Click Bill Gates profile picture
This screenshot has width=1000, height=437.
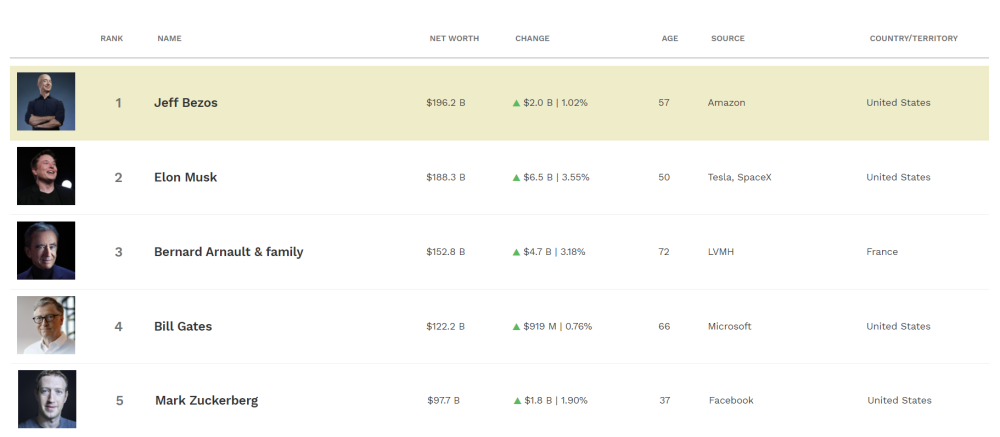(46, 325)
